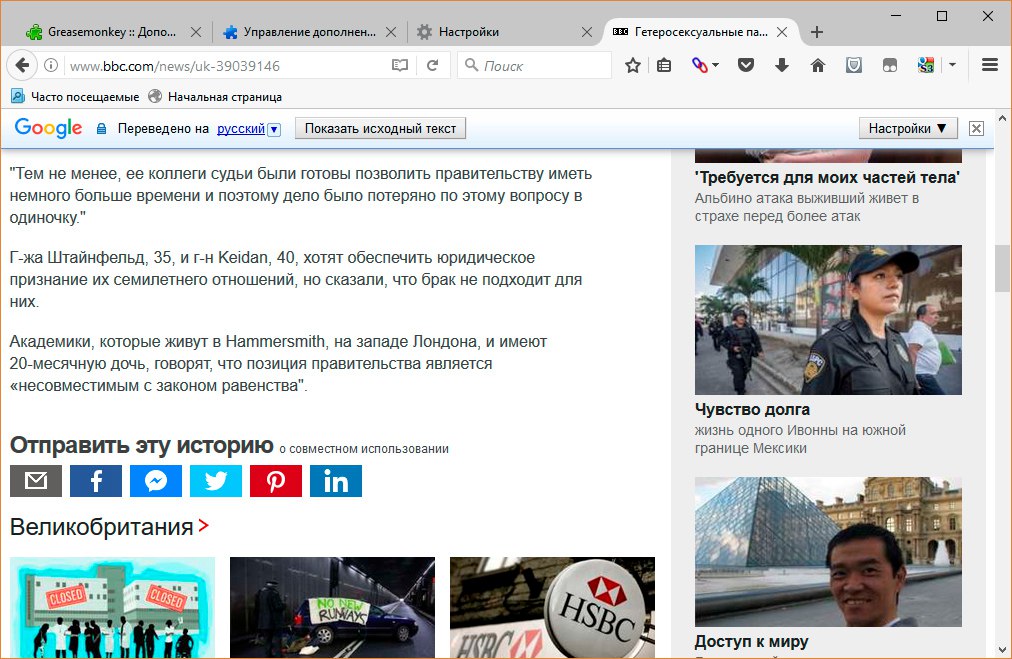The width and height of the screenshot is (1012, 659).
Task: Open closed hospitals illustration thumbnail
Action: point(112,607)
